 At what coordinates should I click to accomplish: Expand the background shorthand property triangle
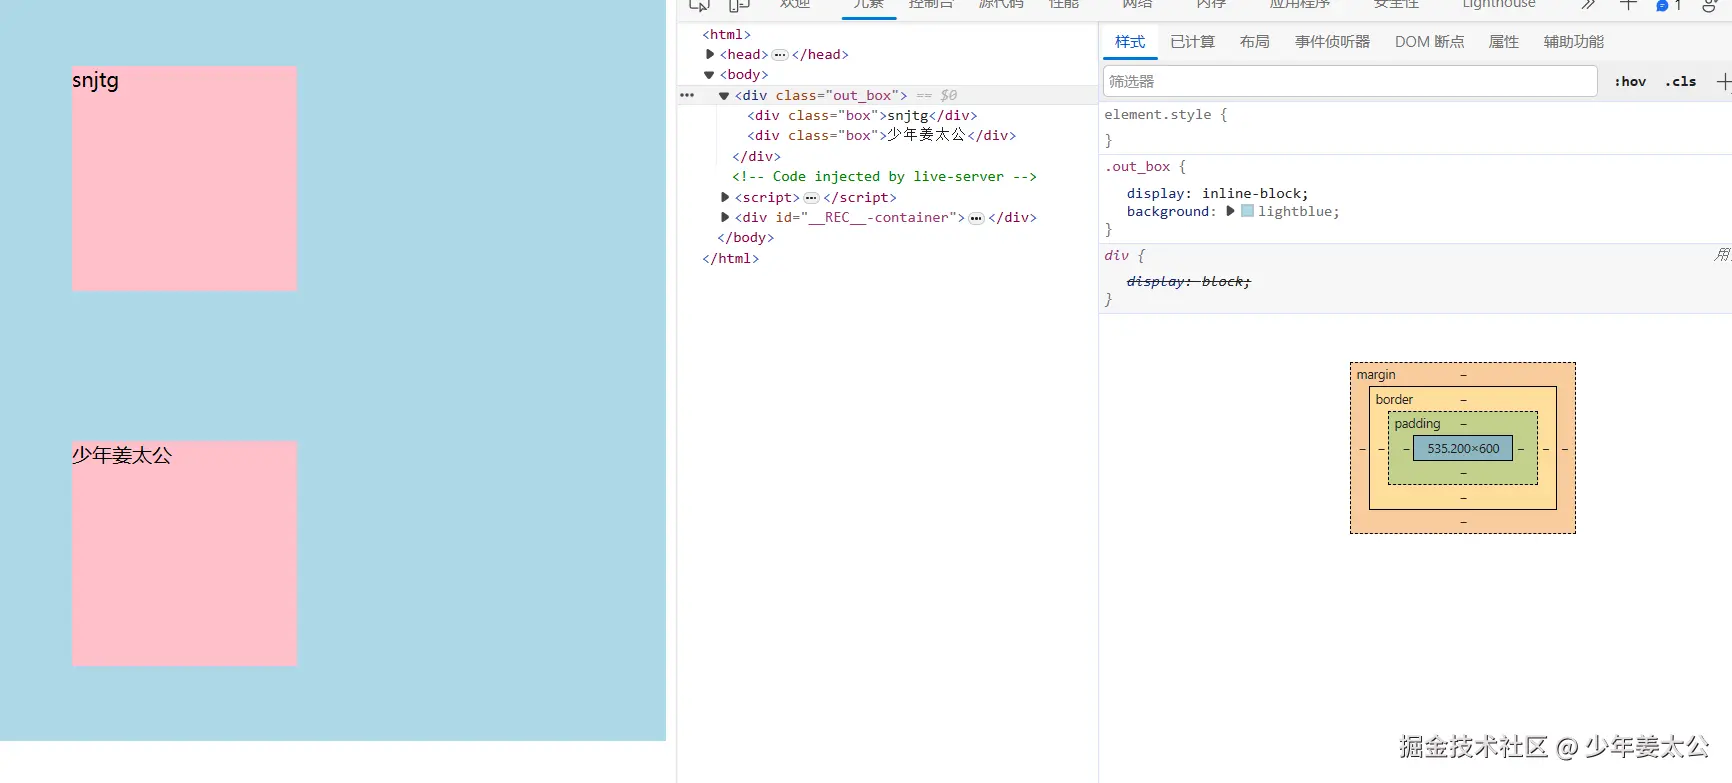point(1231,211)
